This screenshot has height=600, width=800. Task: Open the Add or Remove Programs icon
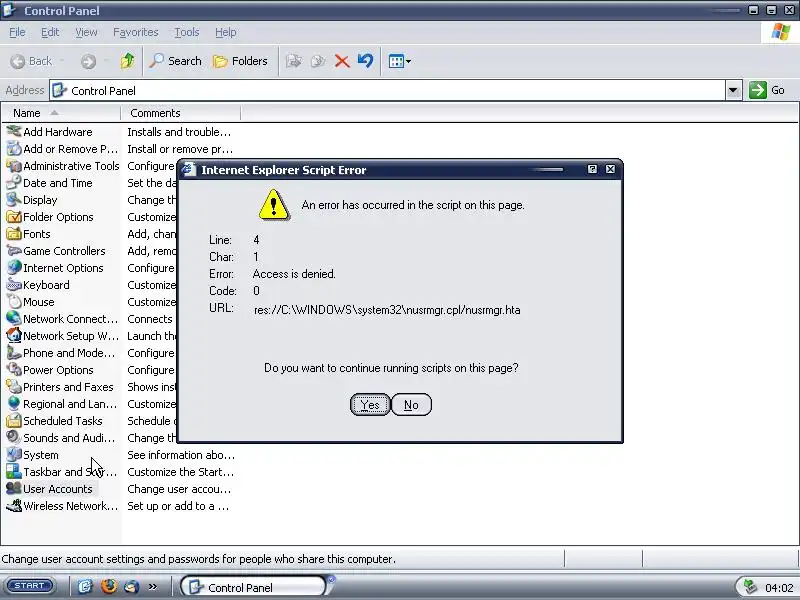[14, 148]
